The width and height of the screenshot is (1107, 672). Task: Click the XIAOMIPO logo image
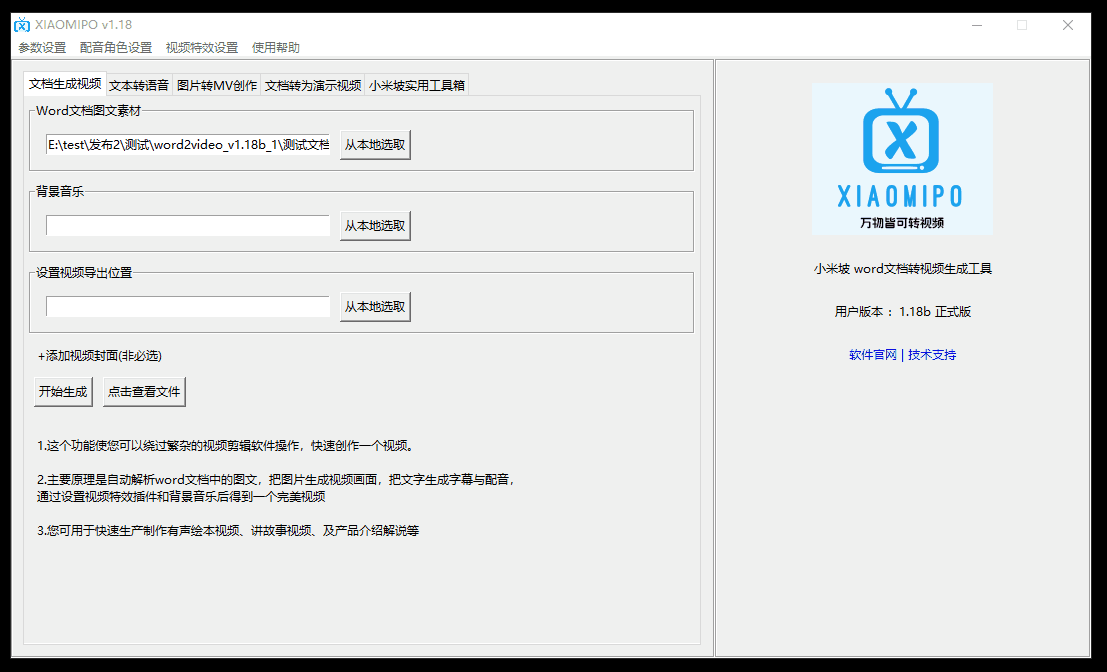[x=902, y=159]
